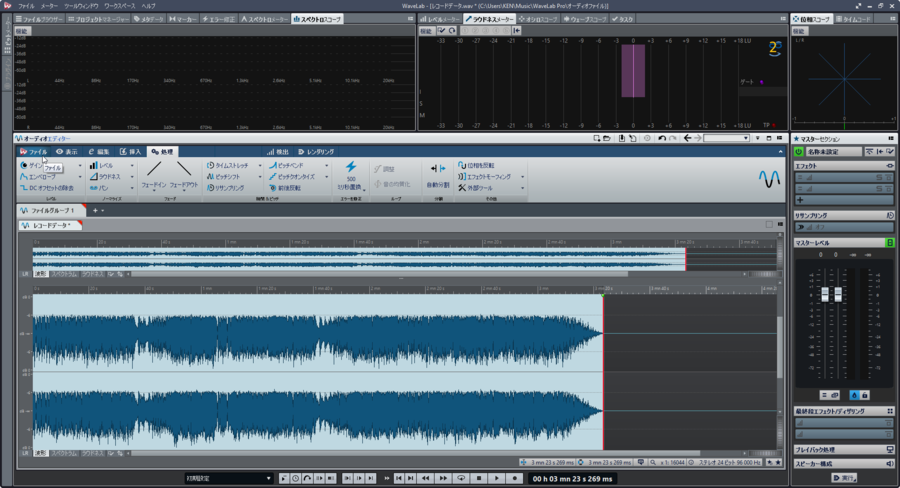Viewport: 900px width, 488px height.
Task: Select the Level (レベル) normalizer
Action: click(102, 165)
